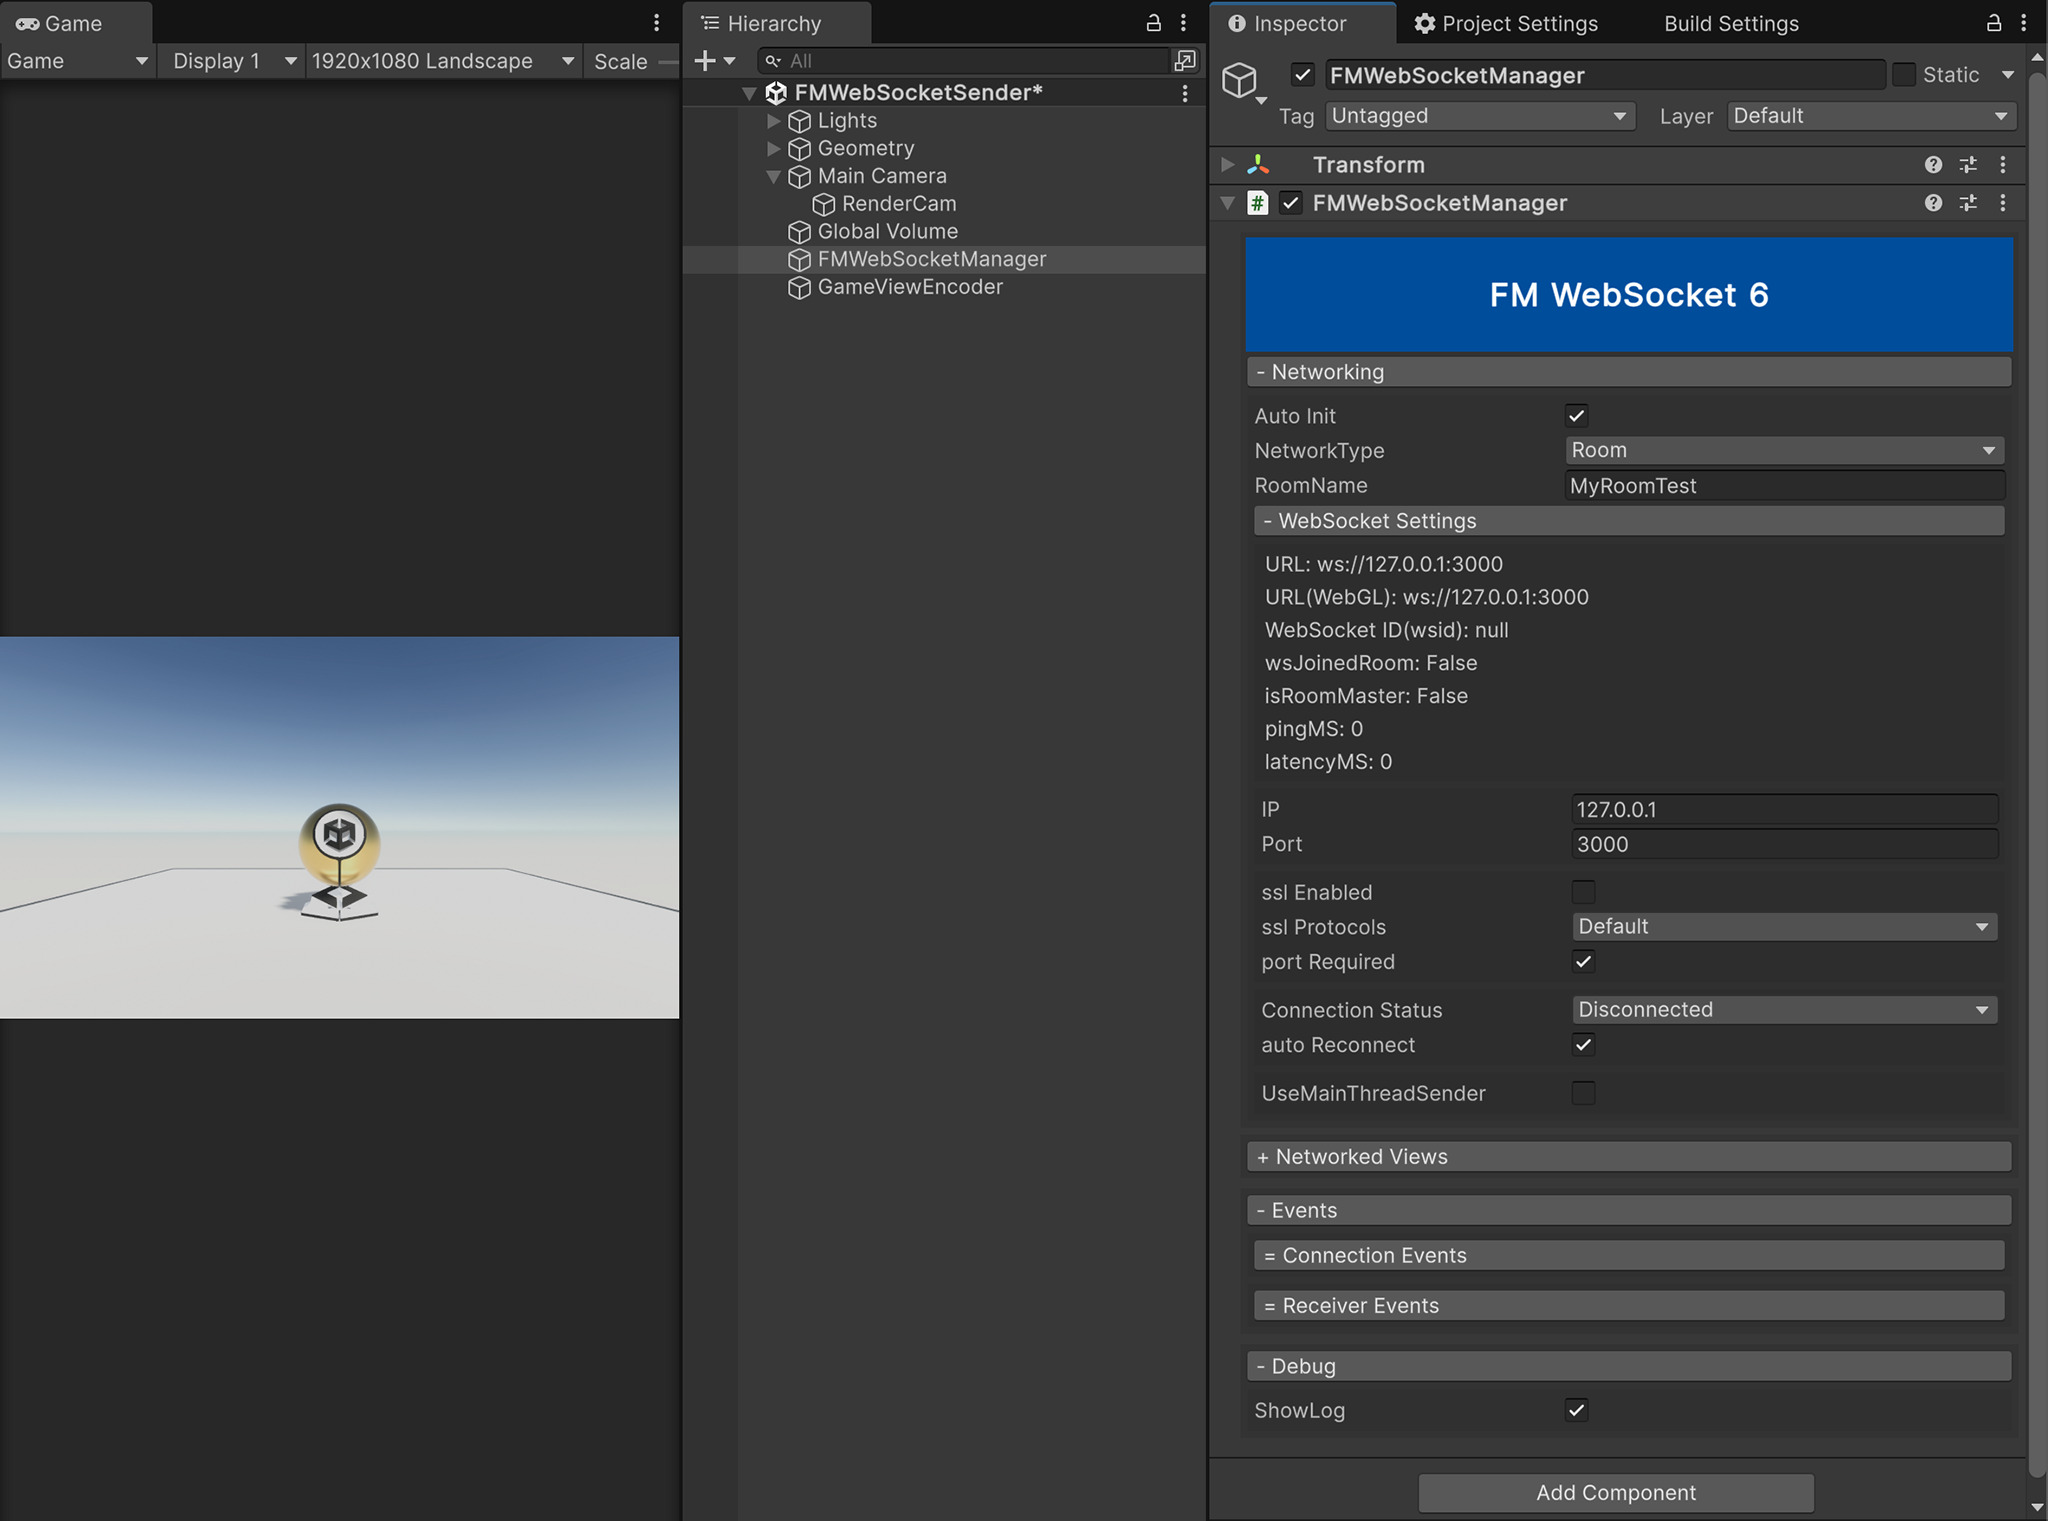Screen dimensions: 2048x1521
Task: Disable ShowLog in the Debug section
Action: click(1575, 1410)
